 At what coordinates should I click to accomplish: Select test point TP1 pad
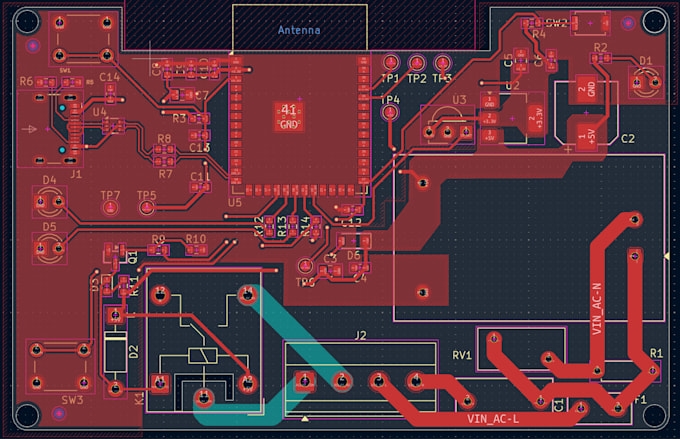pos(390,62)
